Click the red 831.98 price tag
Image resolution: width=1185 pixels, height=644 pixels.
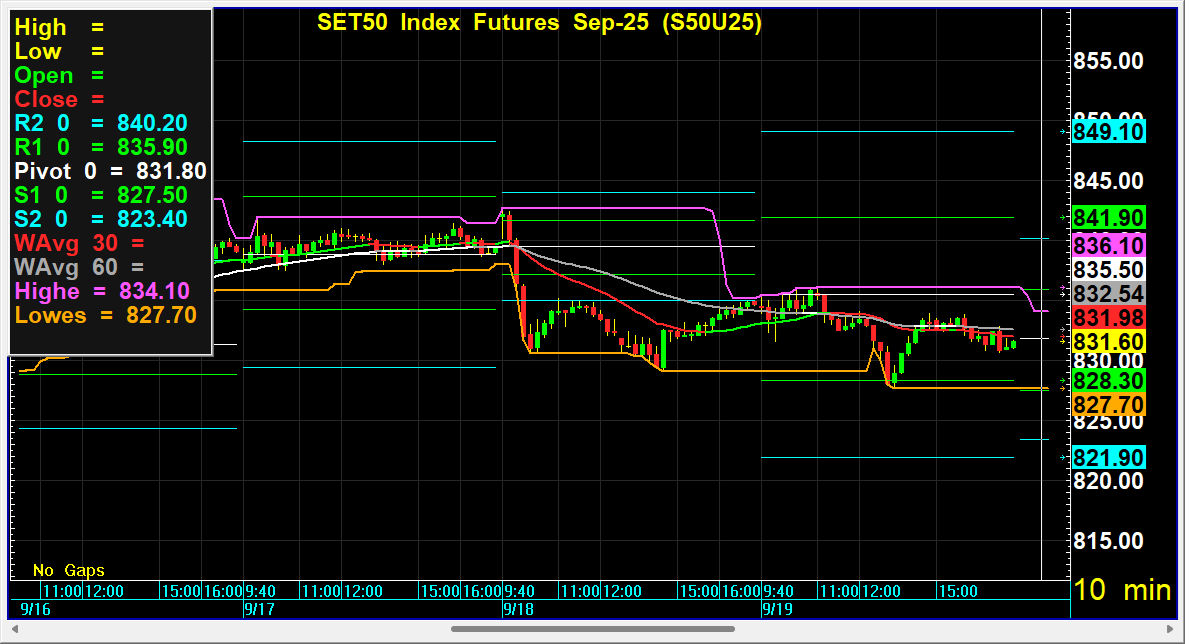(x=1109, y=317)
